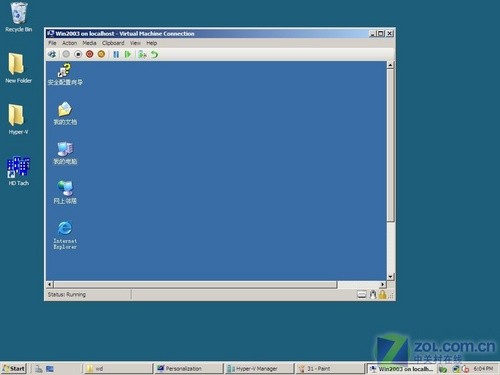Select the Recycle Bin desktop icon
500x375 pixels.
point(19,17)
